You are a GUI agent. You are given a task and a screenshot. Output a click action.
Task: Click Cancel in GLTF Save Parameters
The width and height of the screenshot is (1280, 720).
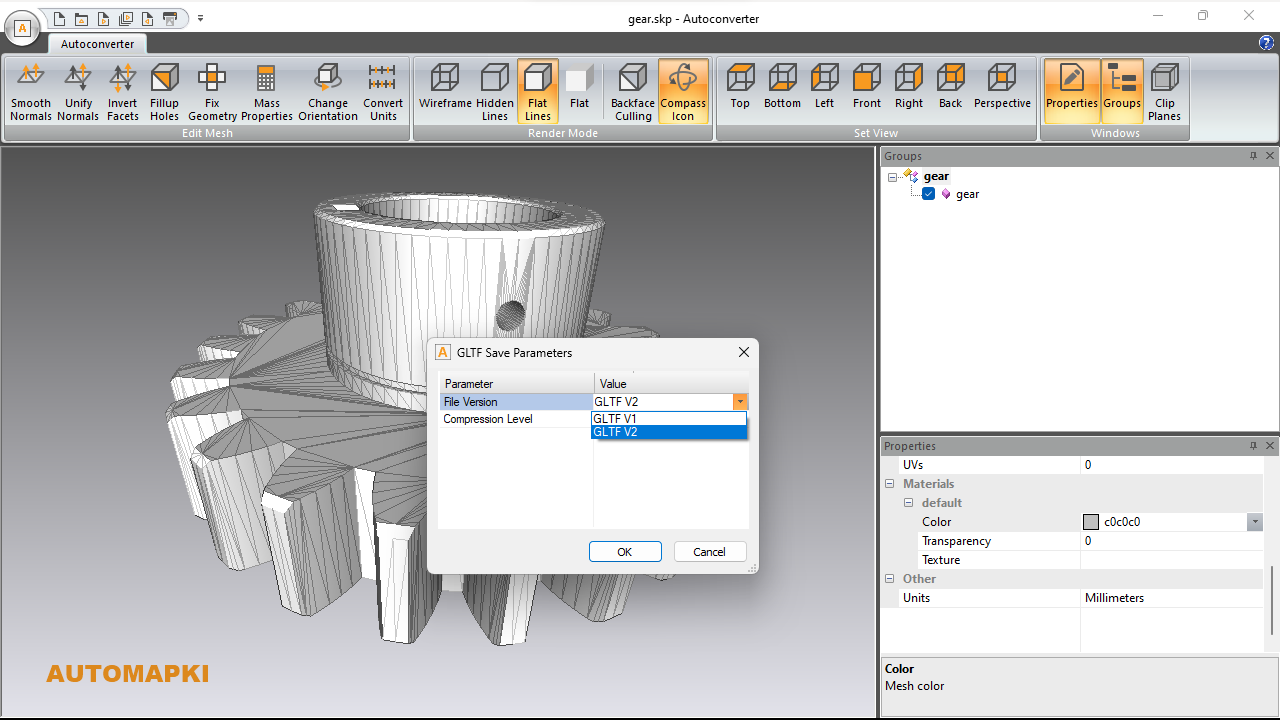tap(710, 552)
